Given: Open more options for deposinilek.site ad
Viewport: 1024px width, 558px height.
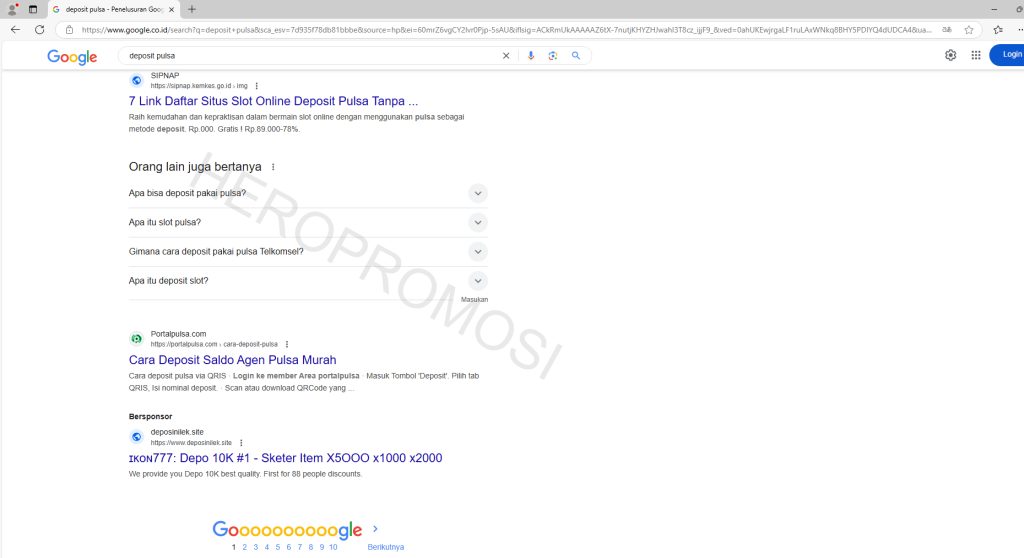Looking at the screenshot, I should pyautogui.click(x=241, y=442).
